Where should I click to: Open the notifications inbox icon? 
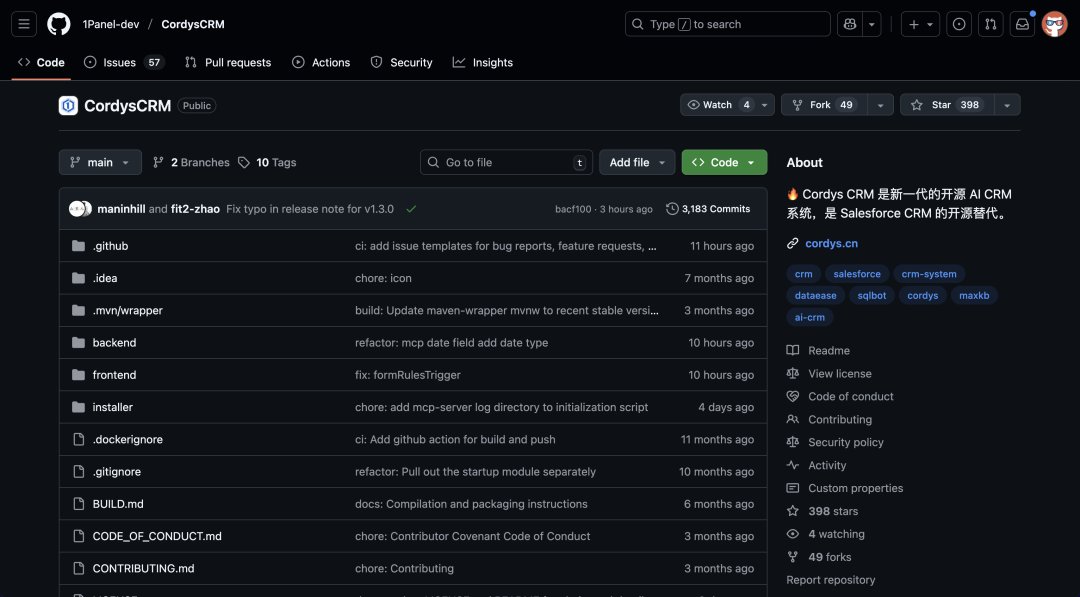tap(1022, 24)
